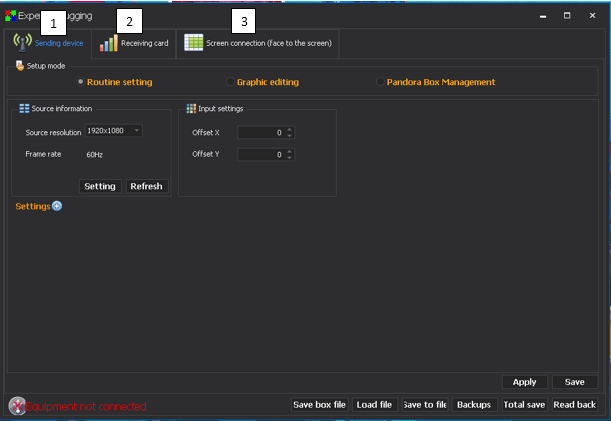The image size is (611, 421).
Task: Switch to the Receiving card tab
Action: pyautogui.click(x=143, y=43)
